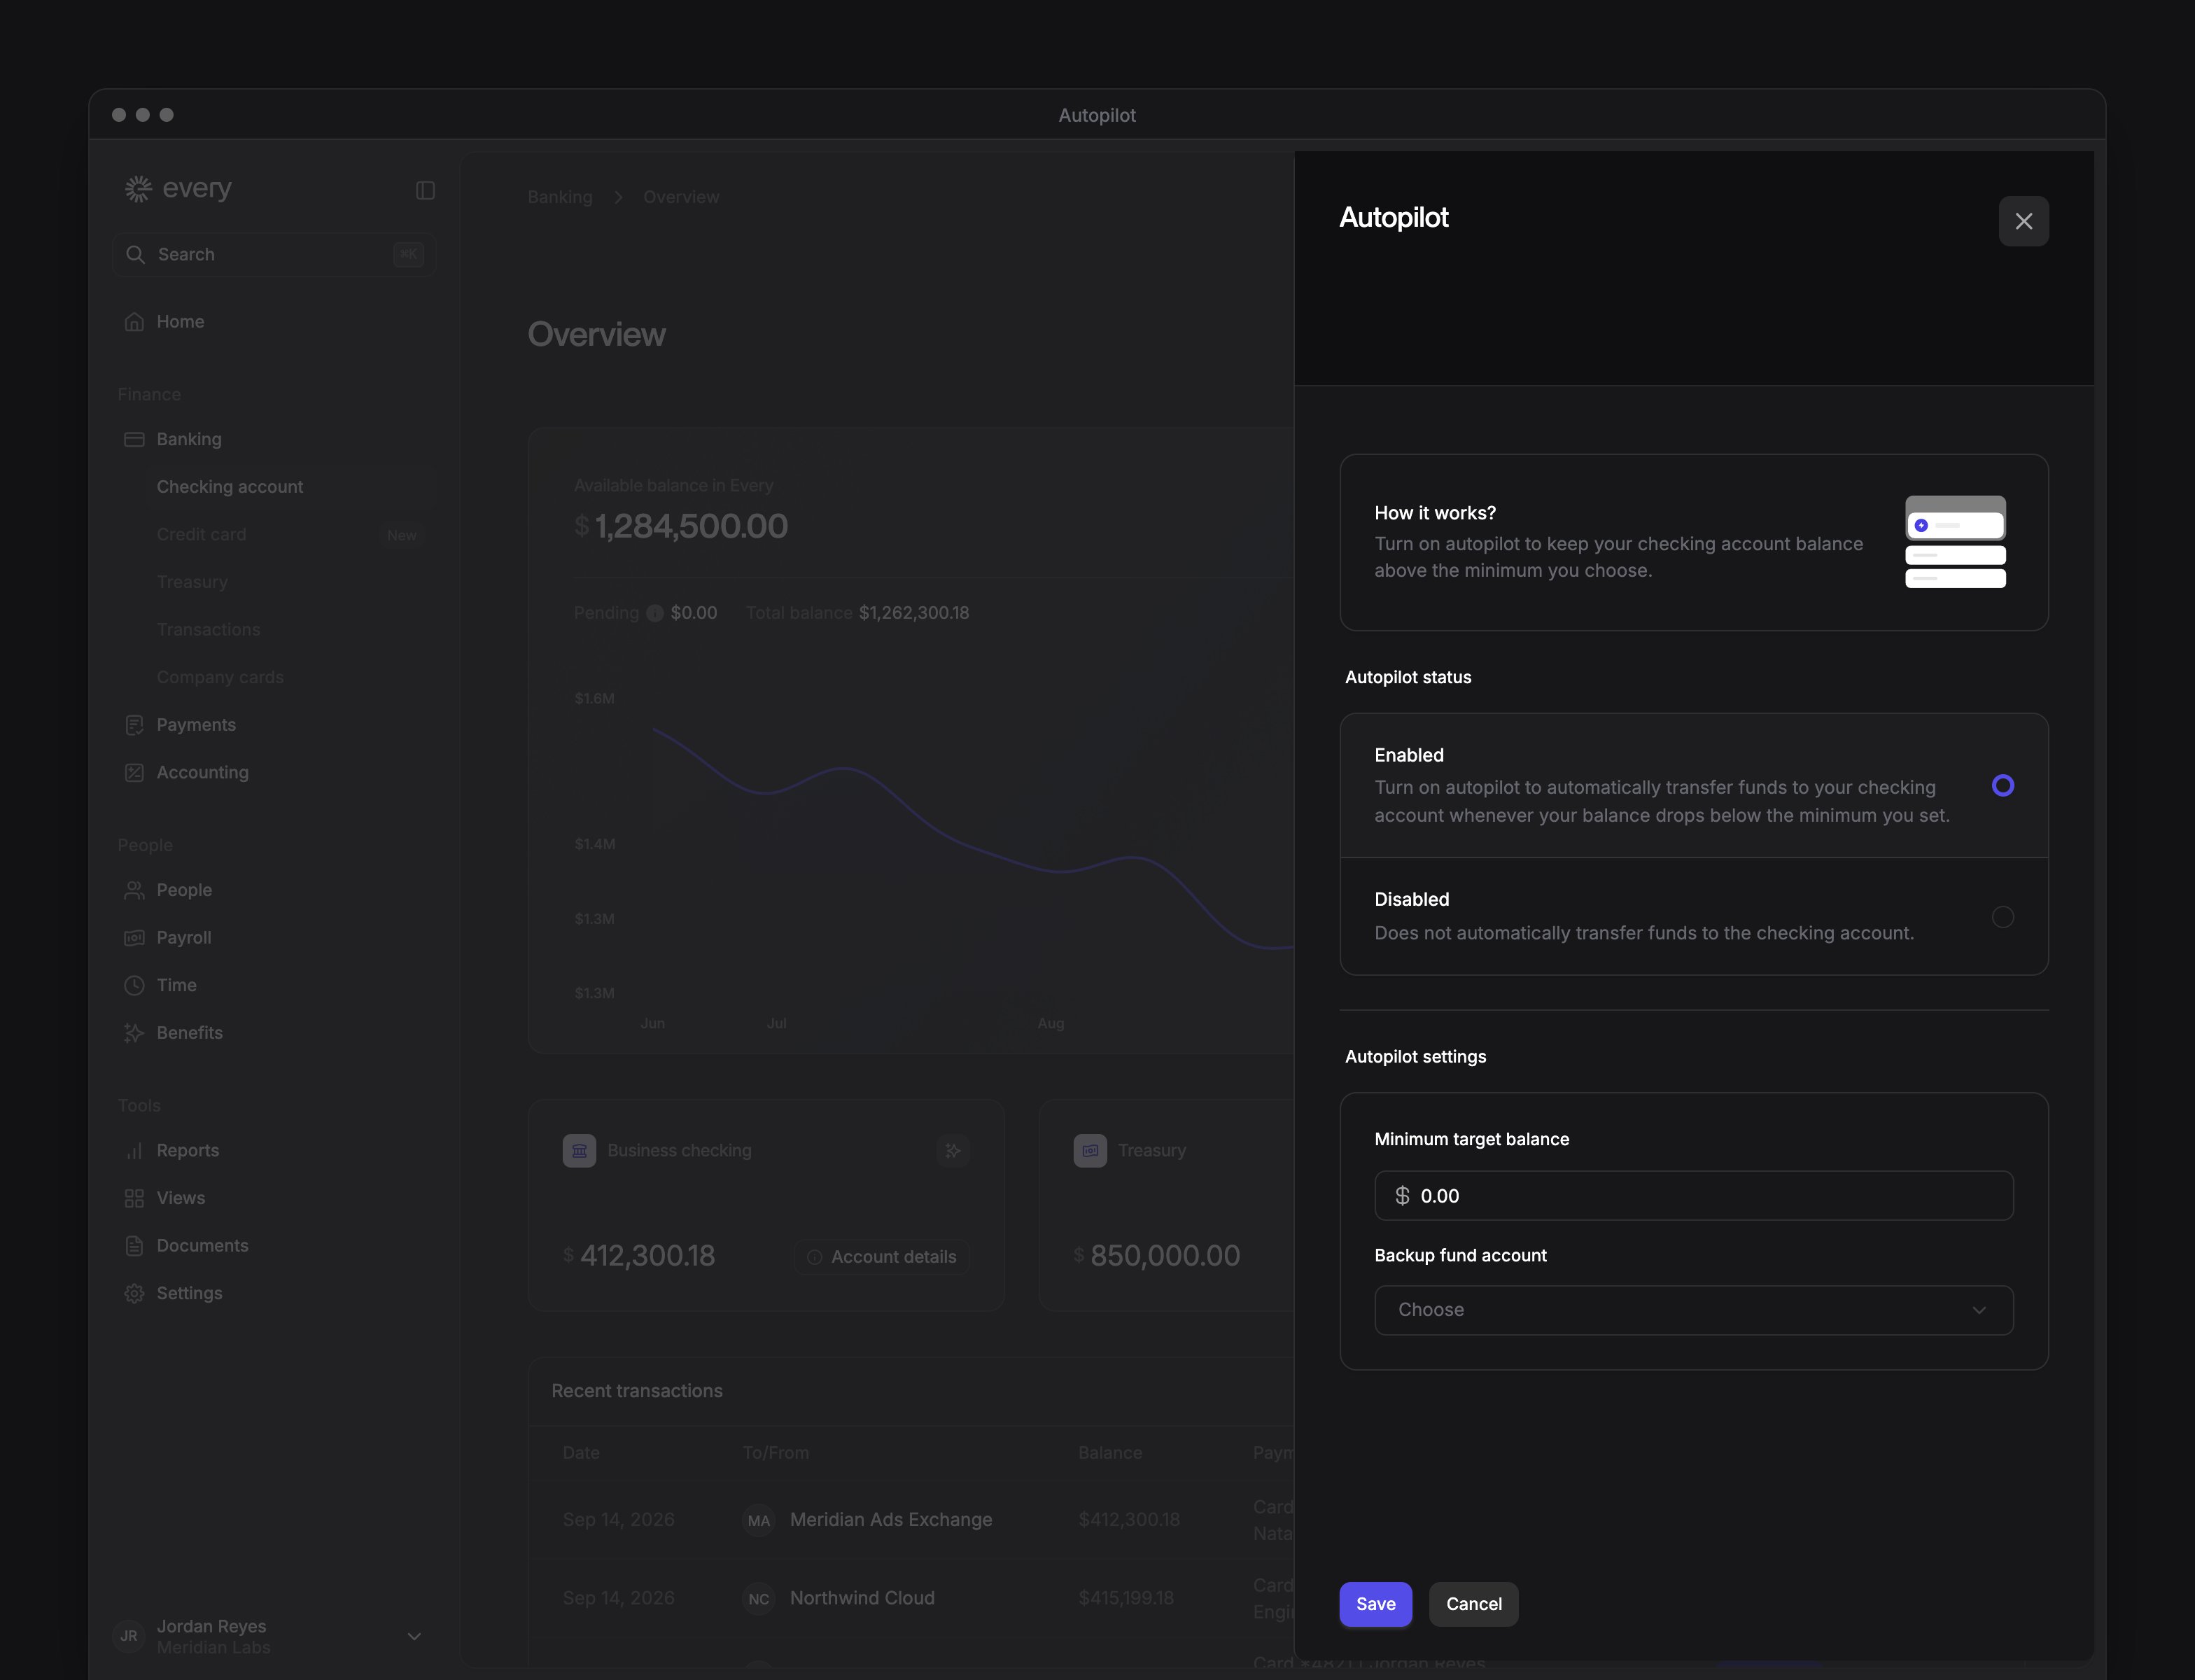Viewport: 2195px width, 1680px height.
Task: Click the Views grid icon
Action: click(x=134, y=1199)
